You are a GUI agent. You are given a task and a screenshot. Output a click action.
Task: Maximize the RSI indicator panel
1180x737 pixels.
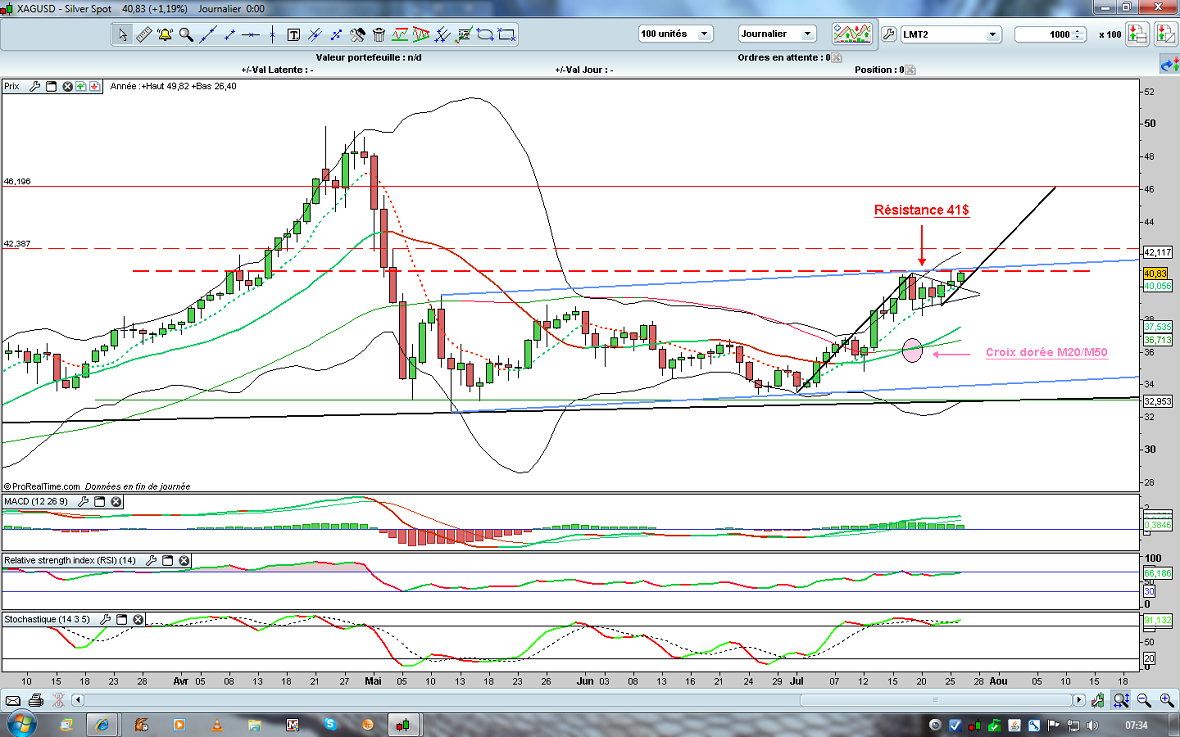pos(167,561)
